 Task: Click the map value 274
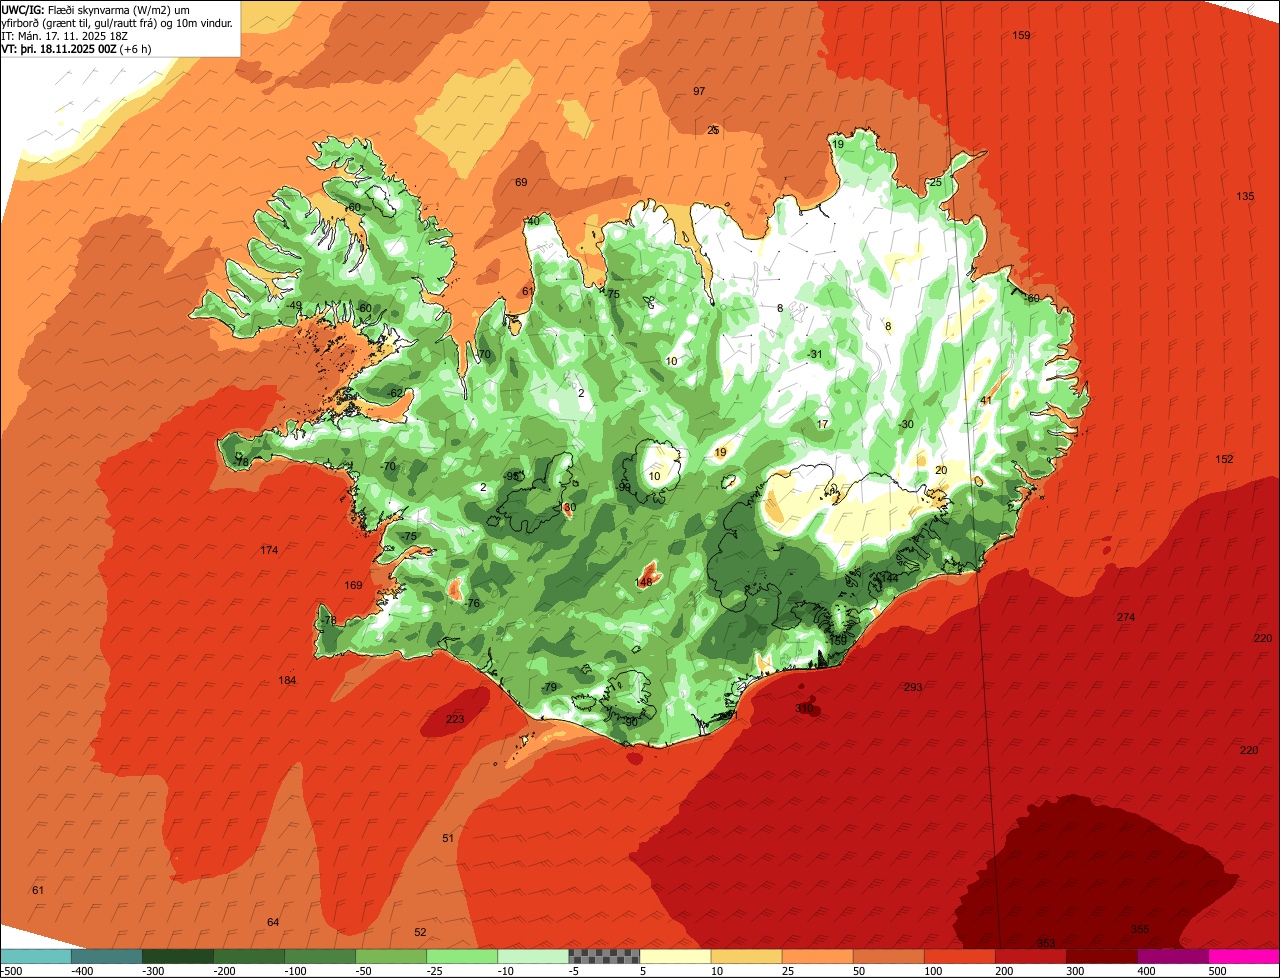pyautogui.click(x=1126, y=617)
